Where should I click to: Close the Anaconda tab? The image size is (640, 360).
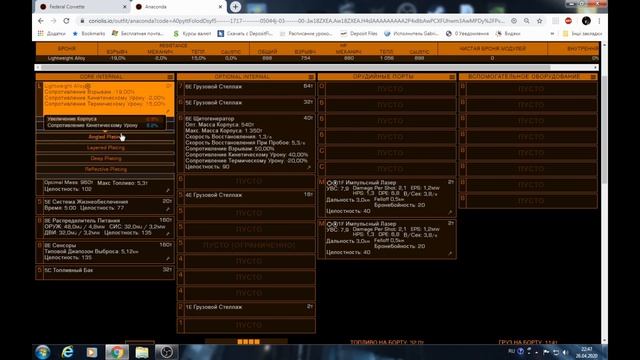(220, 7)
